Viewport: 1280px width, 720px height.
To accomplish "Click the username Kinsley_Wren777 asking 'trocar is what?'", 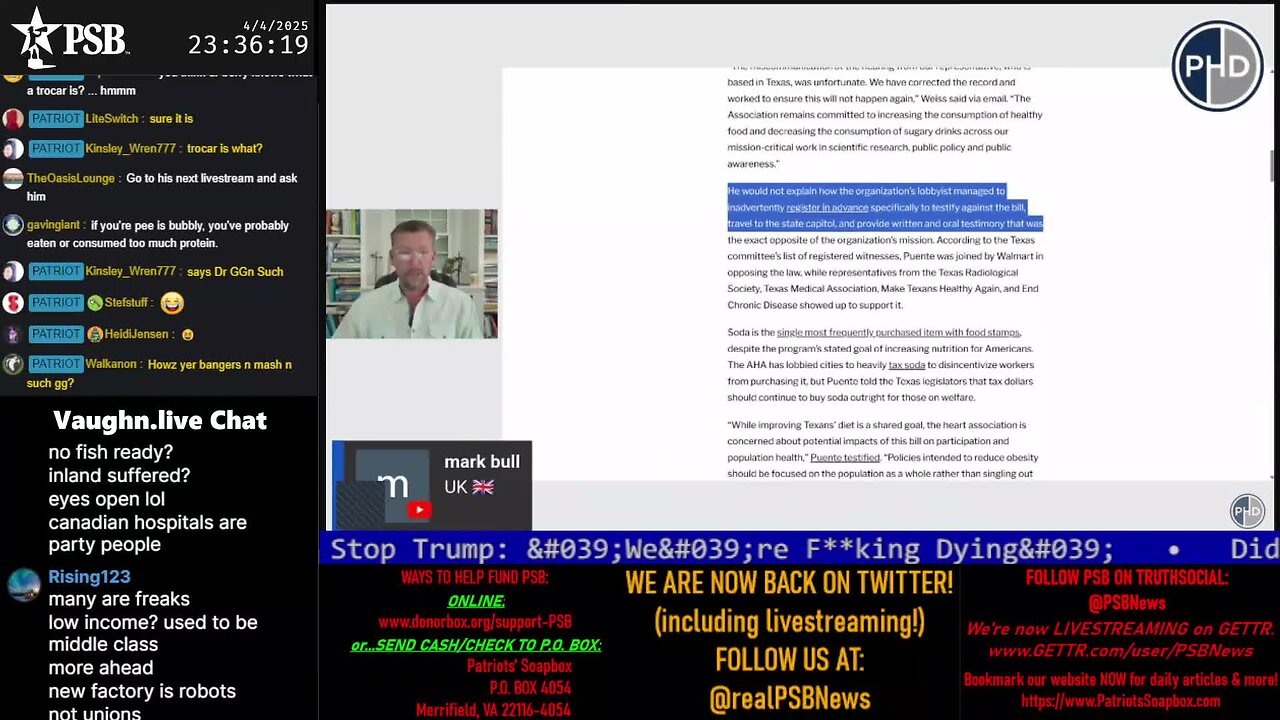I will (x=130, y=148).
